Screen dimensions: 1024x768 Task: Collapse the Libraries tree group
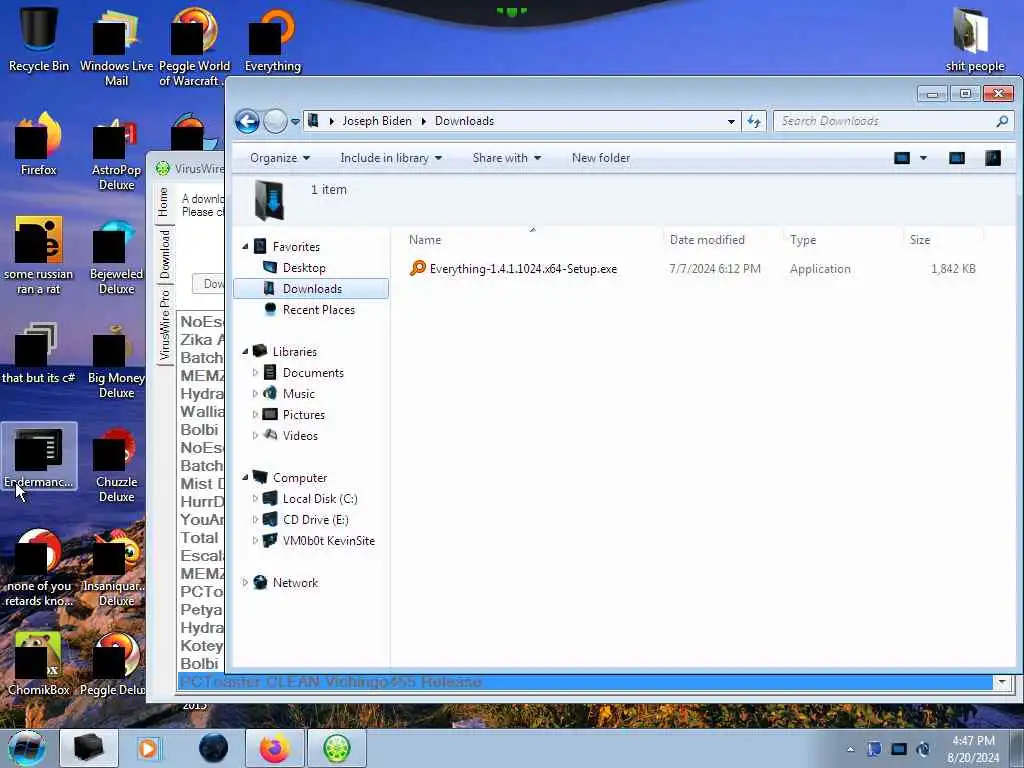click(246, 351)
